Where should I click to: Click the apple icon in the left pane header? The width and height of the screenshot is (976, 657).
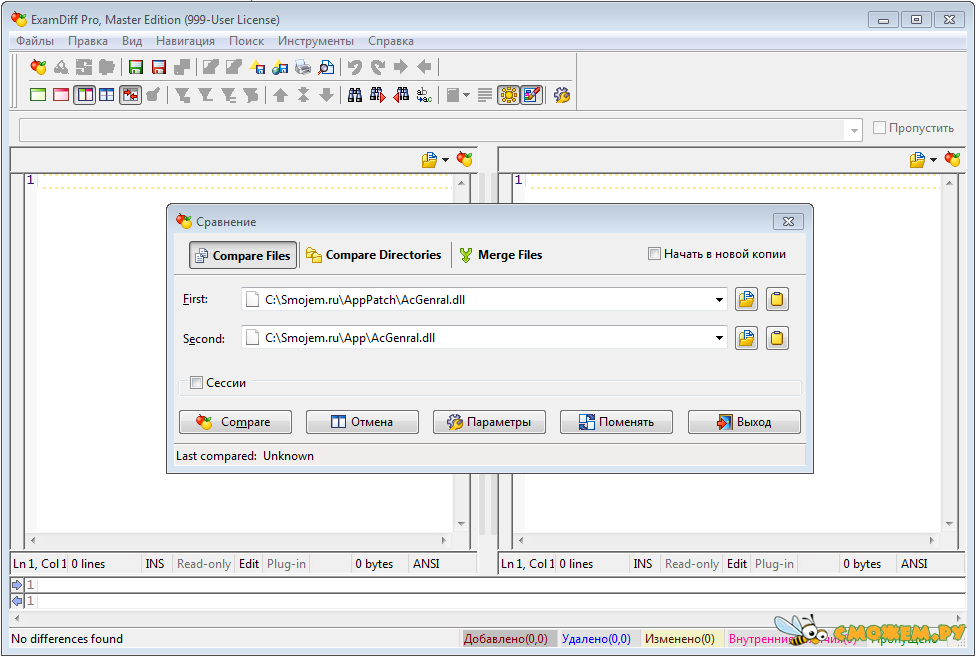click(x=464, y=159)
